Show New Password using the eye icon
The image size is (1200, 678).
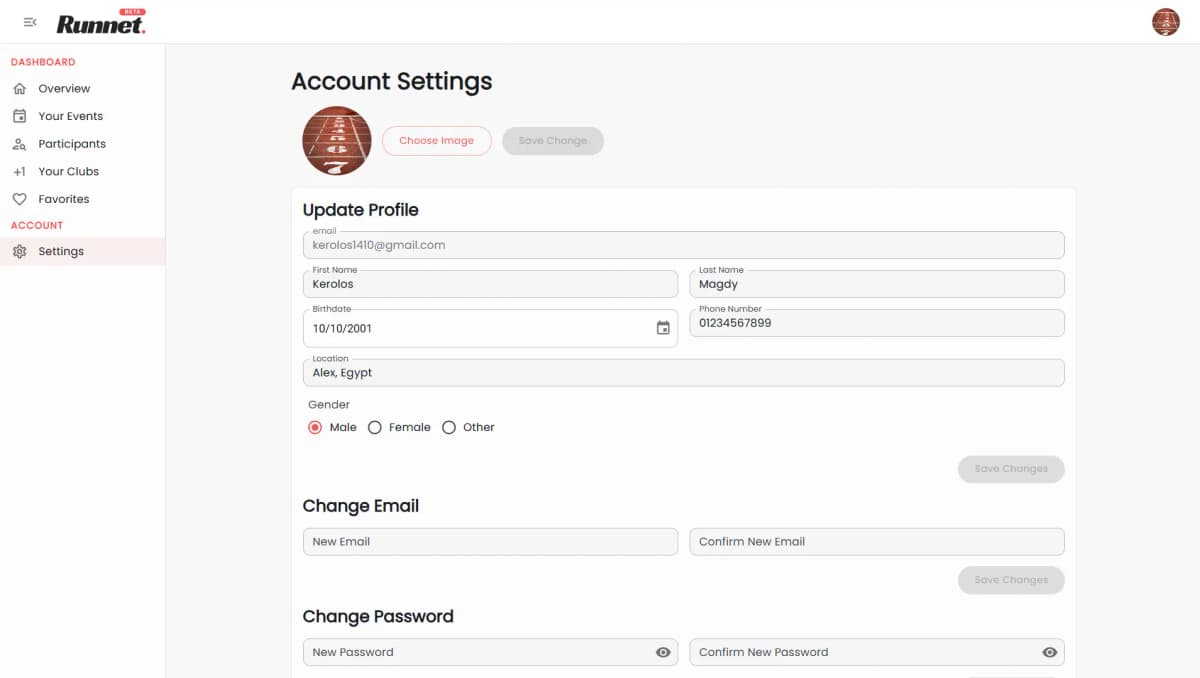point(663,652)
